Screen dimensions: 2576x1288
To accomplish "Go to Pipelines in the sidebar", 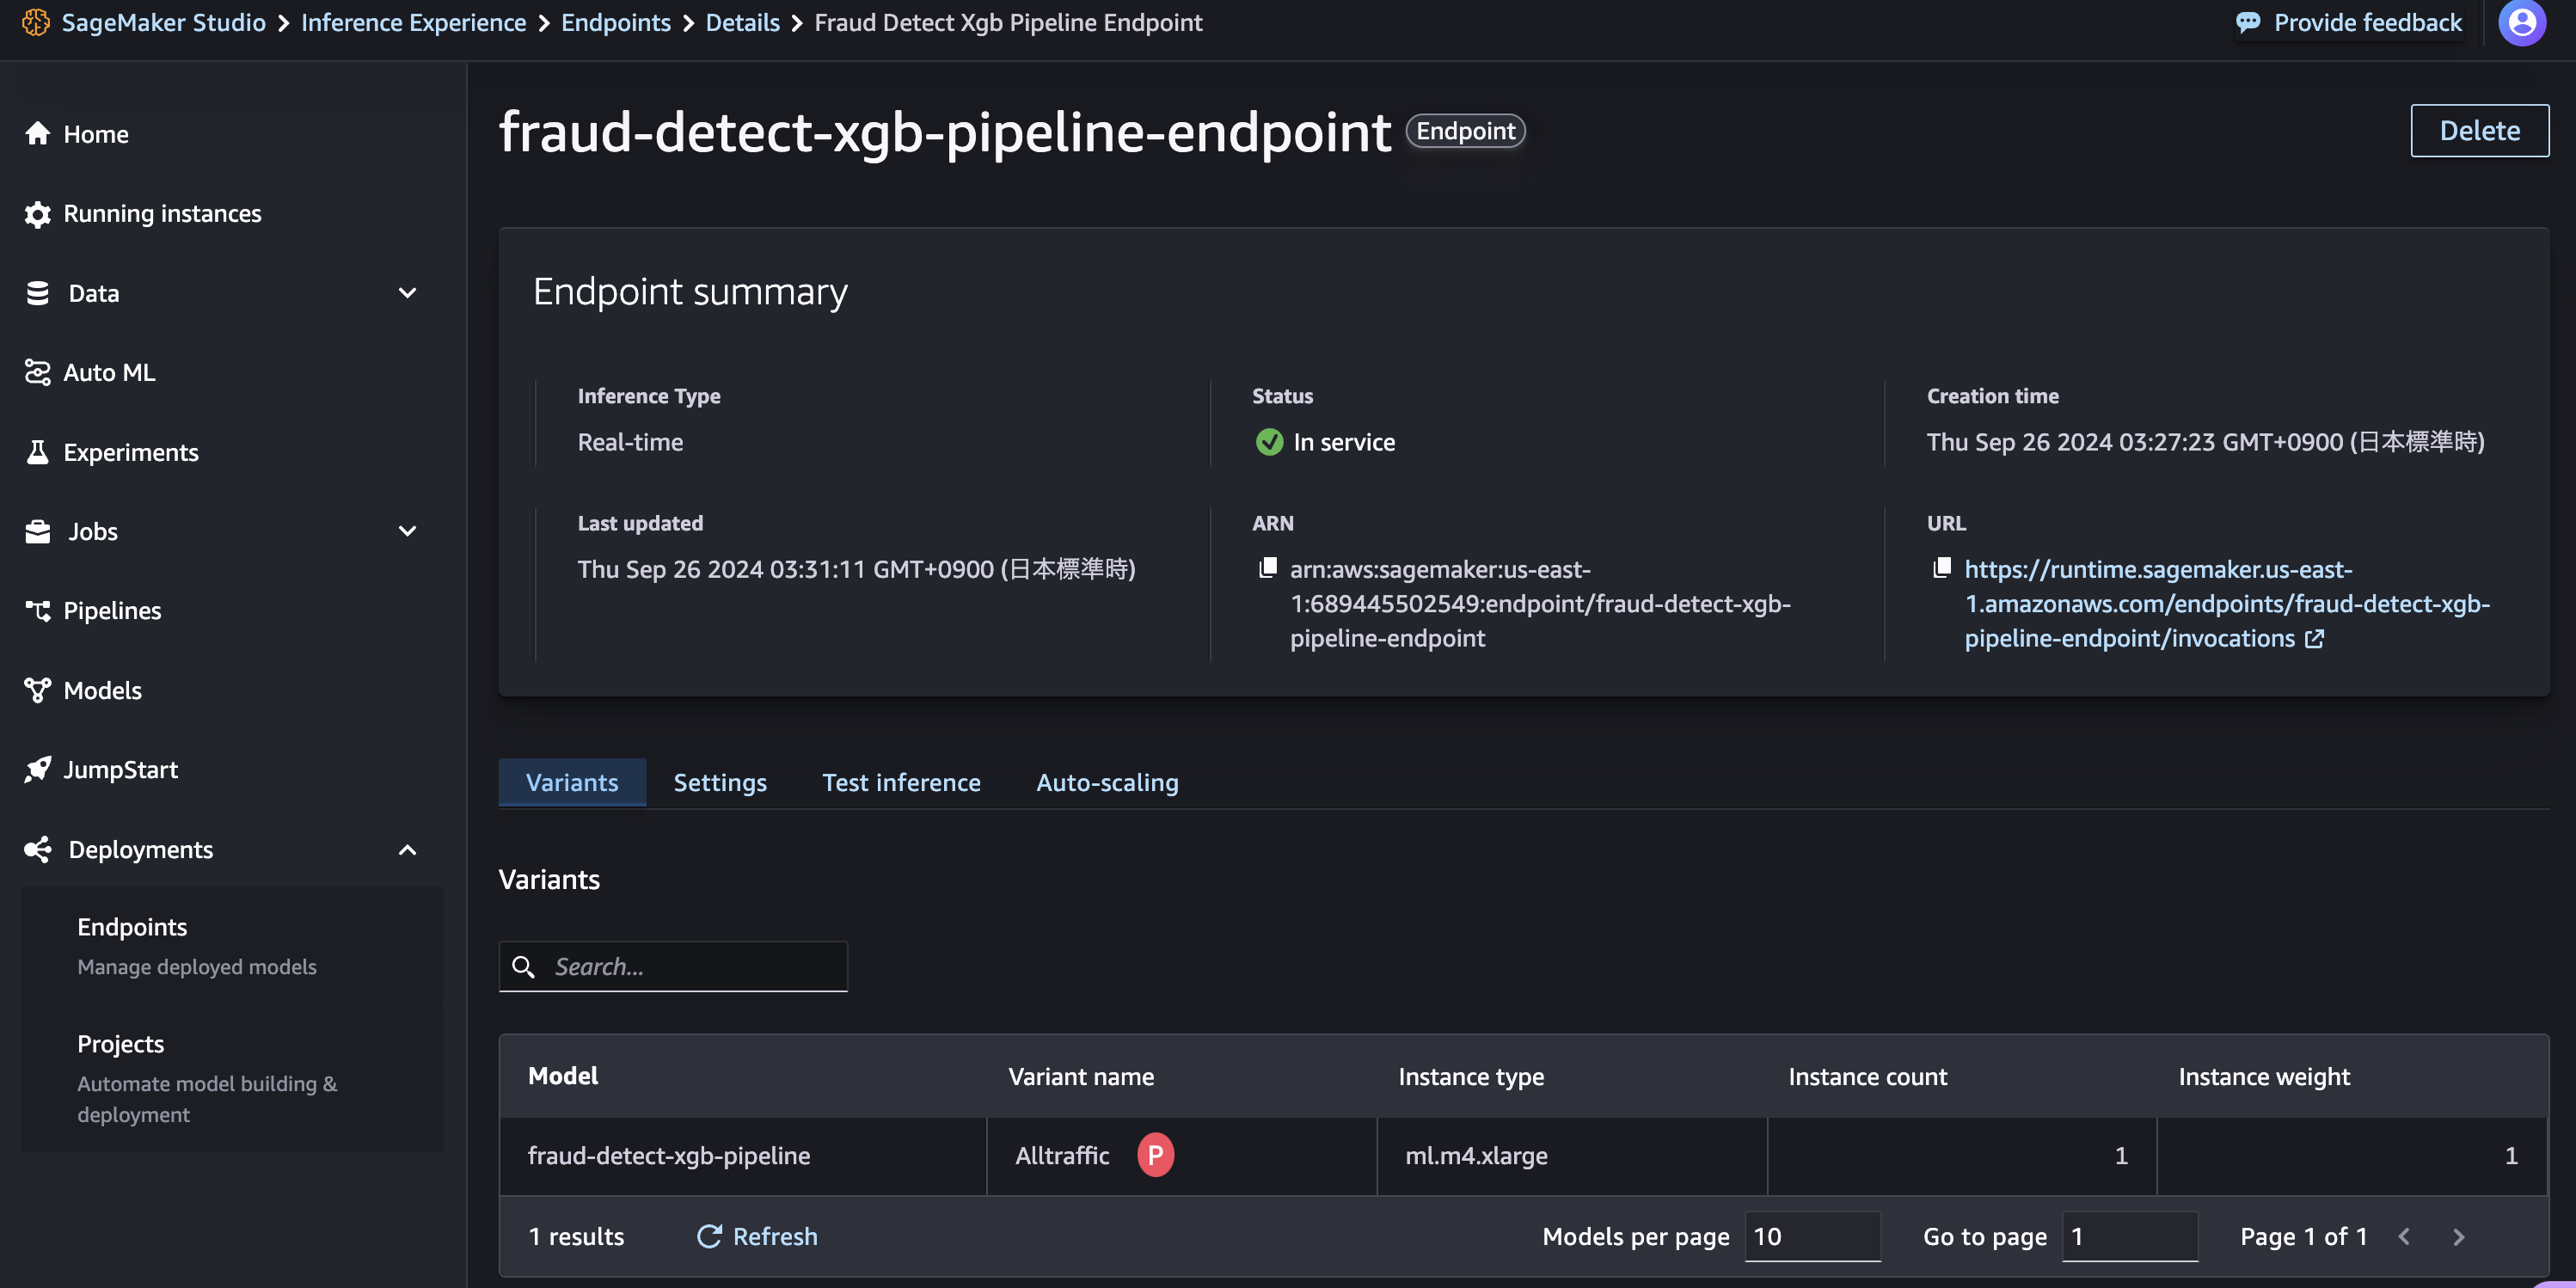I will (111, 611).
